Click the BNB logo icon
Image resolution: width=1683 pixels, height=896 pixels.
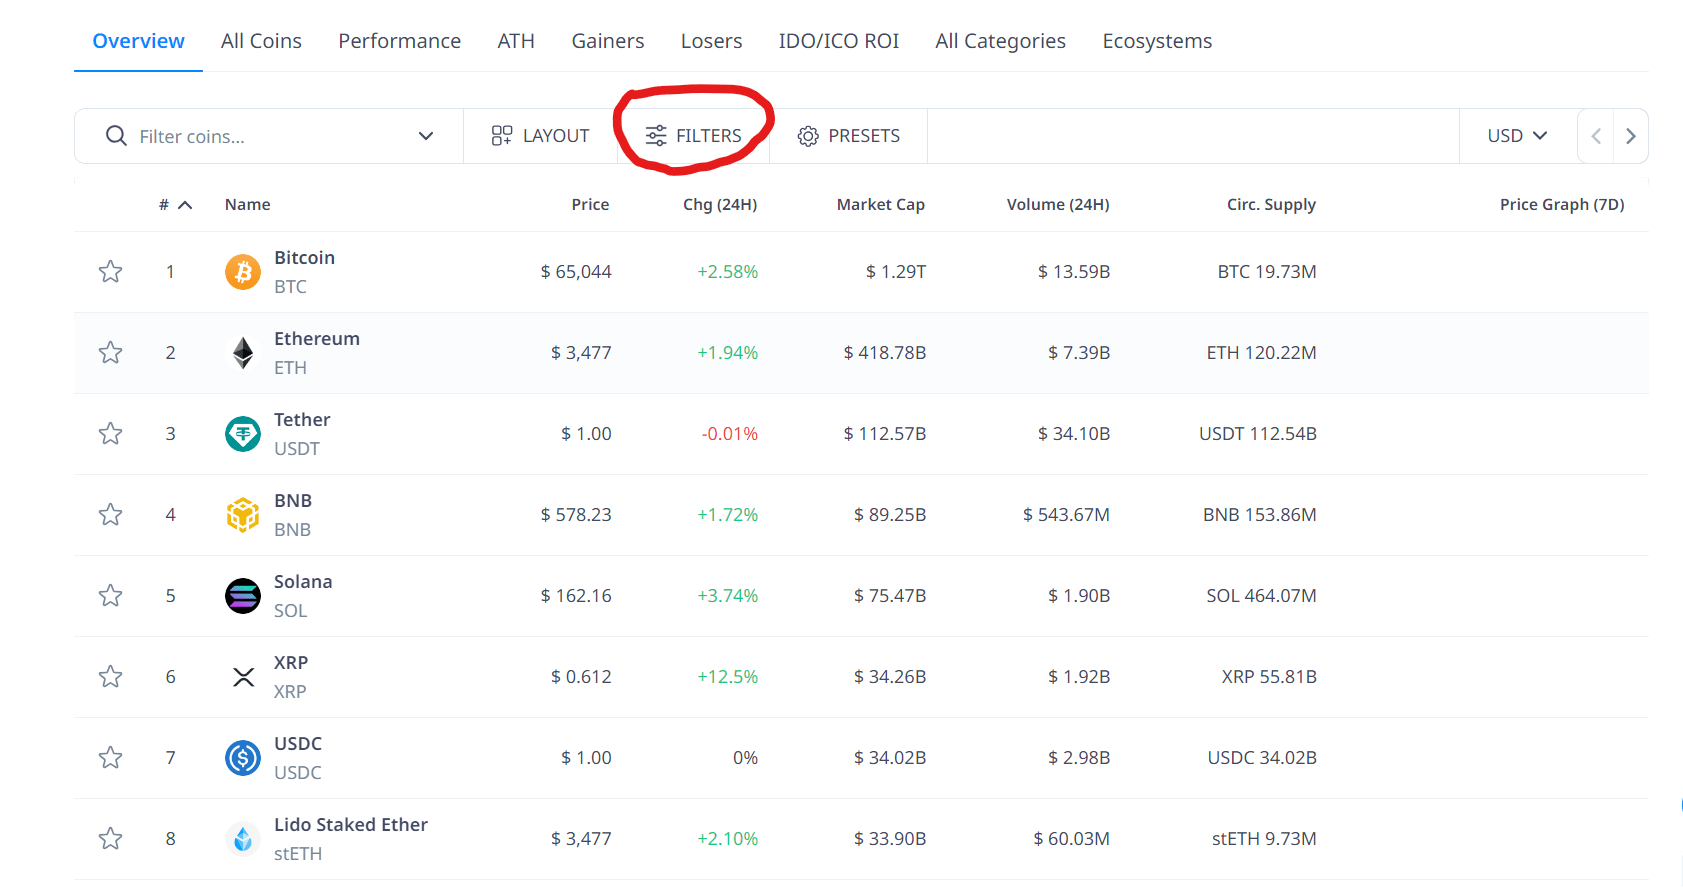pyautogui.click(x=242, y=515)
